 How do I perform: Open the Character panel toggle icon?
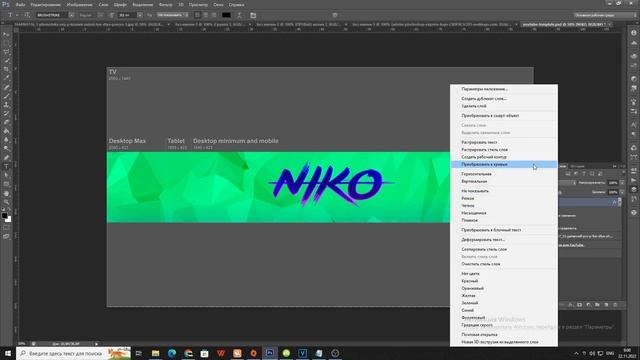pyautogui.click(x=253, y=15)
